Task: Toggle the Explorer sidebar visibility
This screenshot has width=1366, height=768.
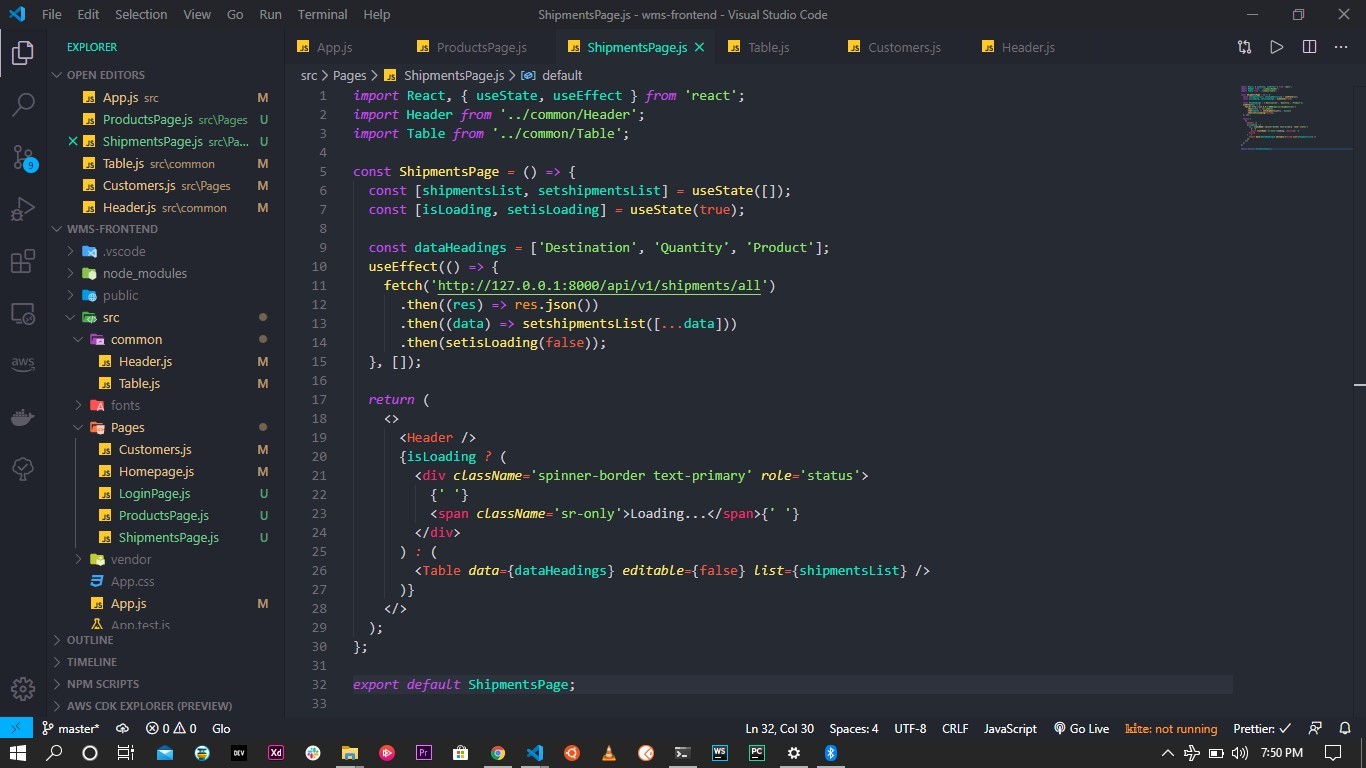Action: (22, 53)
